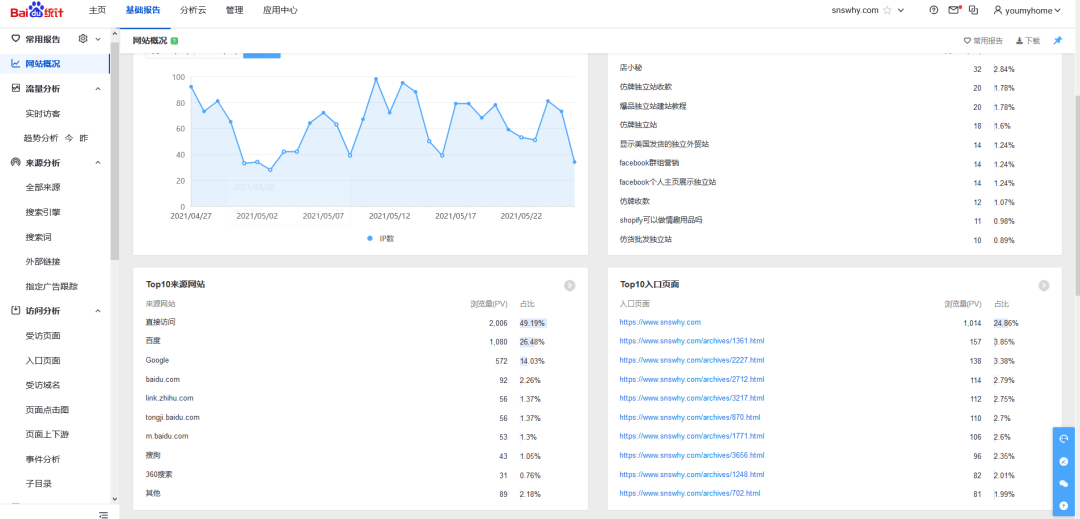
Task: Click the pin icon in report header
Action: coord(1058,41)
